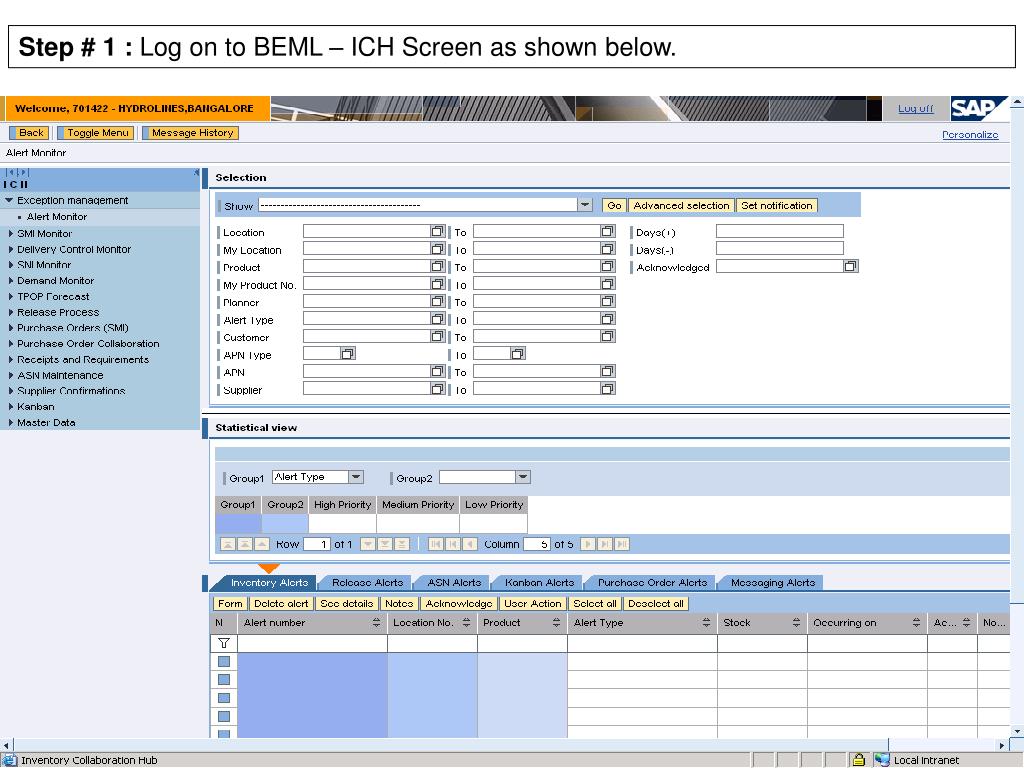Image resolution: width=1024 pixels, height=768 pixels.
Task: Open value help for Customer To field
Action: [x=607, y=336]
